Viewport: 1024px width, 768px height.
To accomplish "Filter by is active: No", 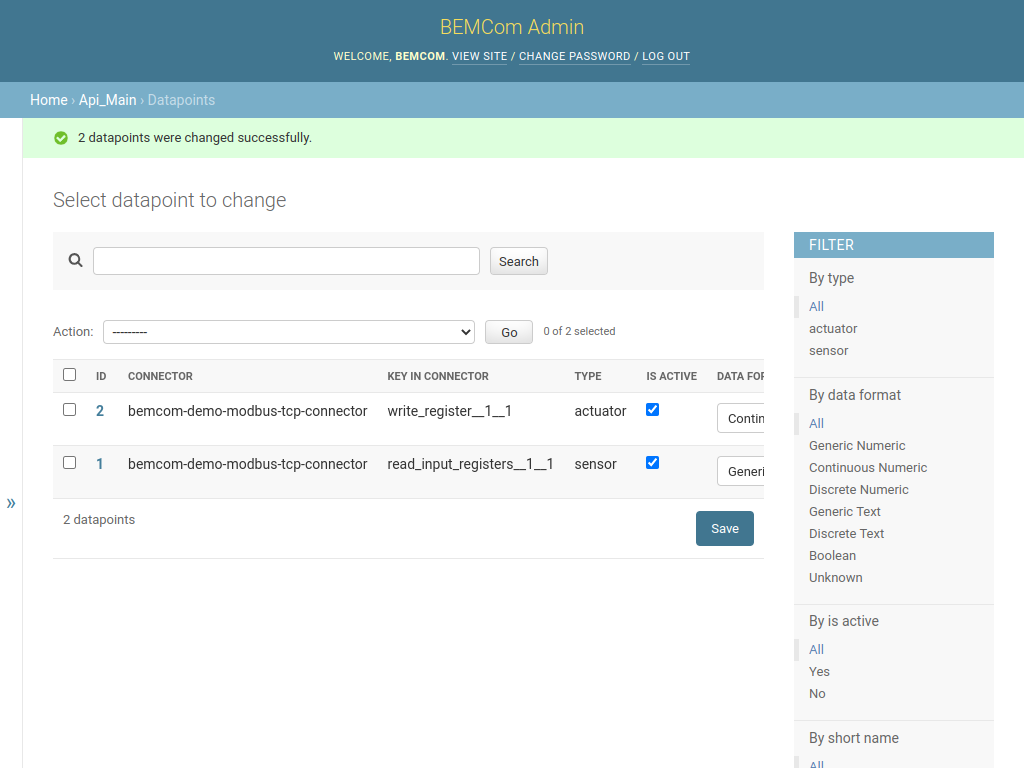I will tap(817, 694).
